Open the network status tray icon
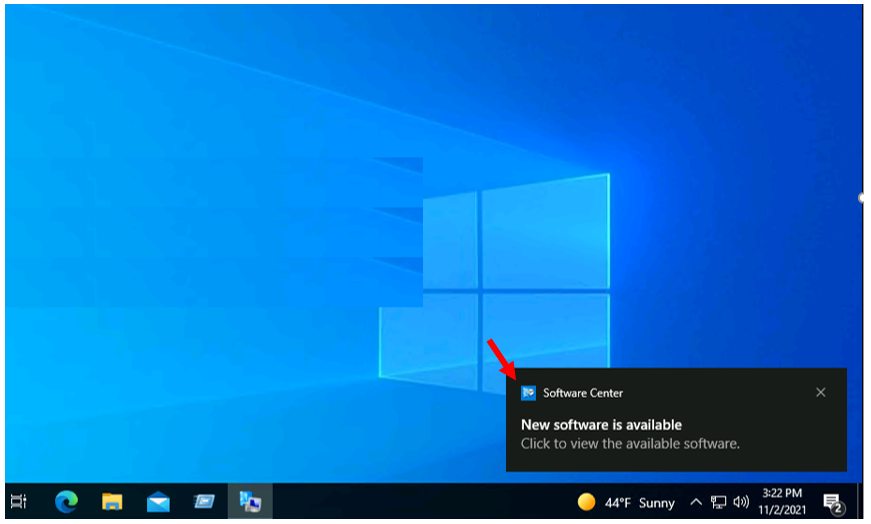The height and width of the screenshot is (524, 871). pos(719,502)
